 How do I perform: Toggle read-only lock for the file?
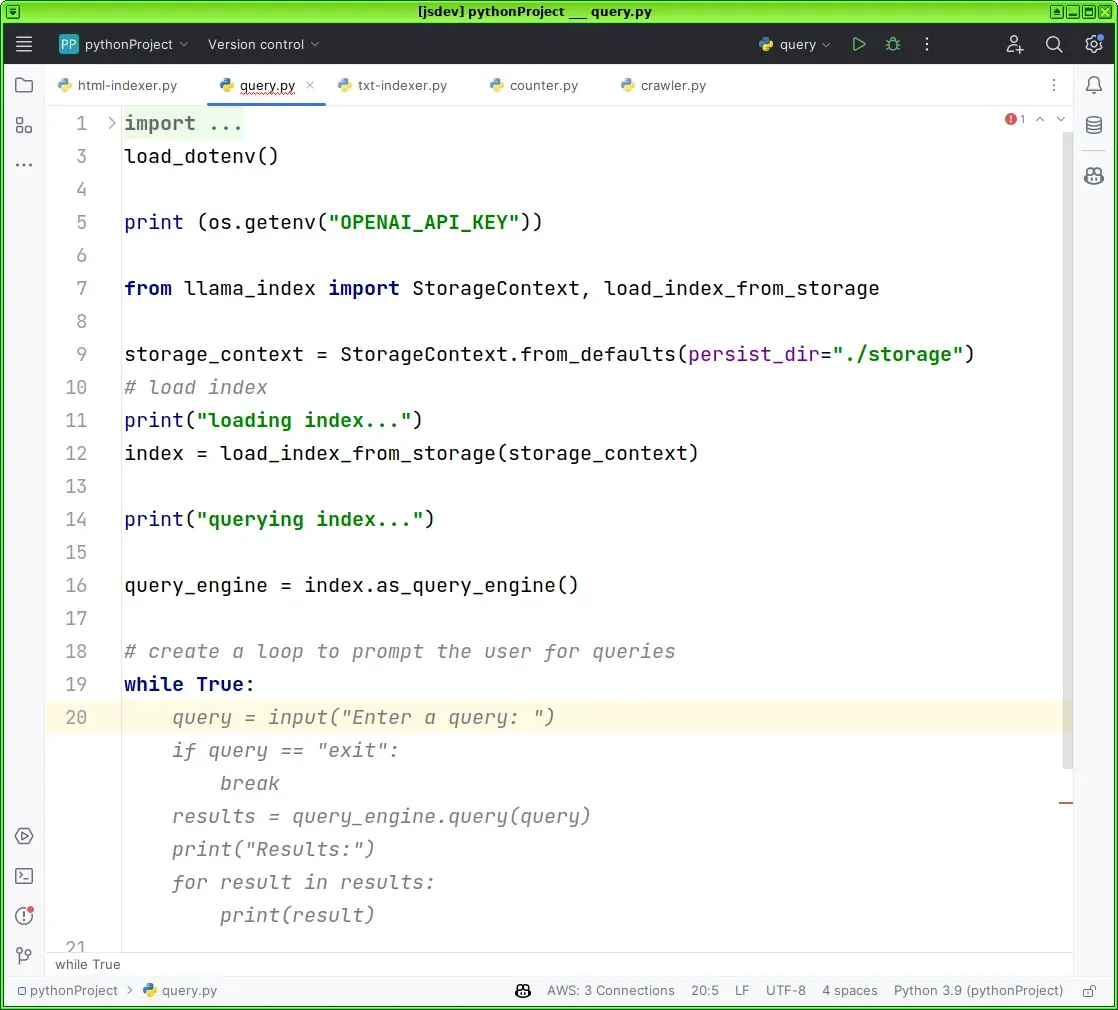pos(1089,991)
